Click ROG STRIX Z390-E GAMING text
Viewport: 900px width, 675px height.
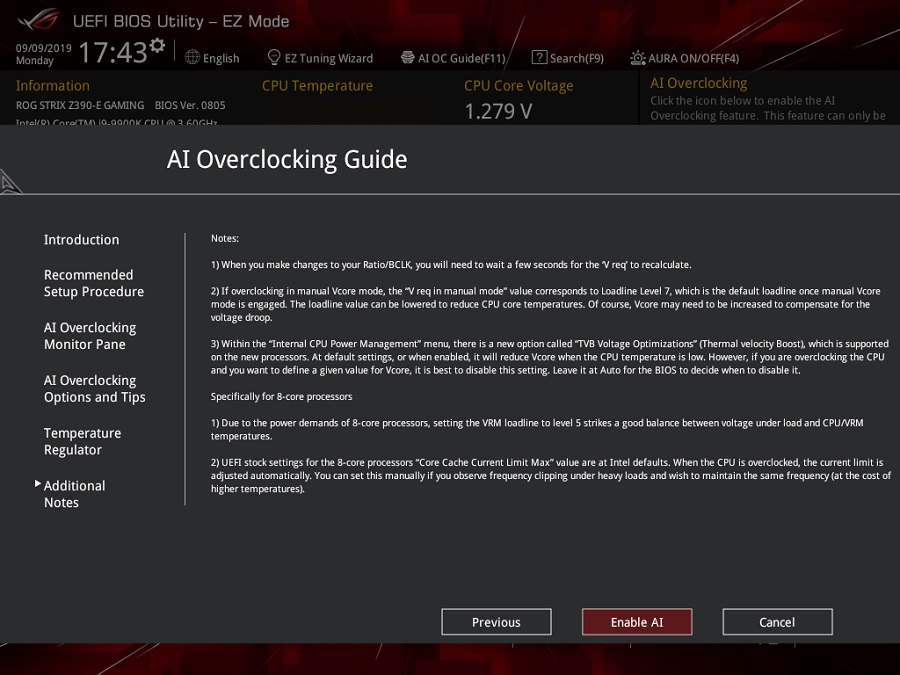click(x=80, y=105)
